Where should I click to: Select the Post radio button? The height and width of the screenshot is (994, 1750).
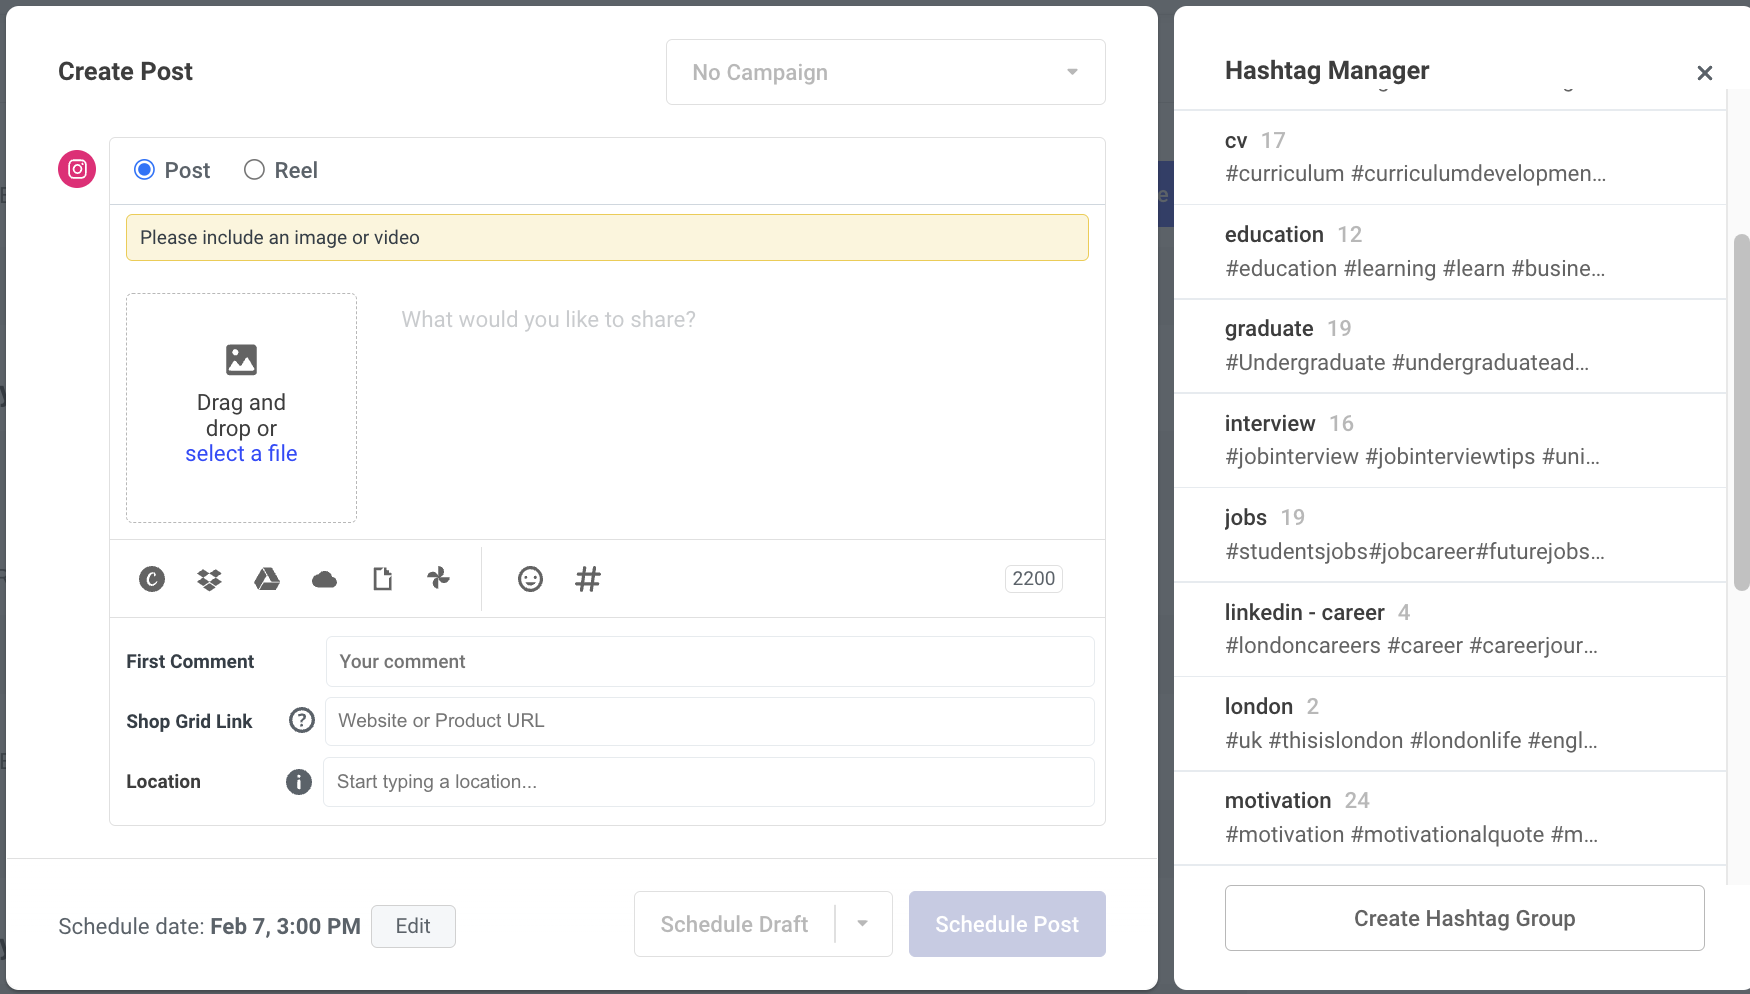(x=144, y=170)
